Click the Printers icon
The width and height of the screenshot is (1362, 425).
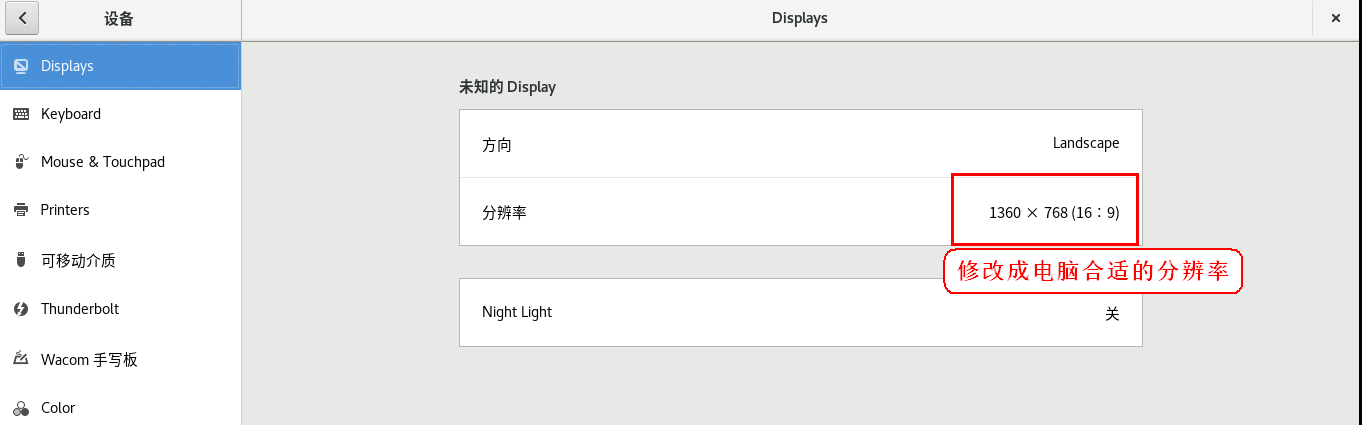pyautogui.click(x=21, y=210)
